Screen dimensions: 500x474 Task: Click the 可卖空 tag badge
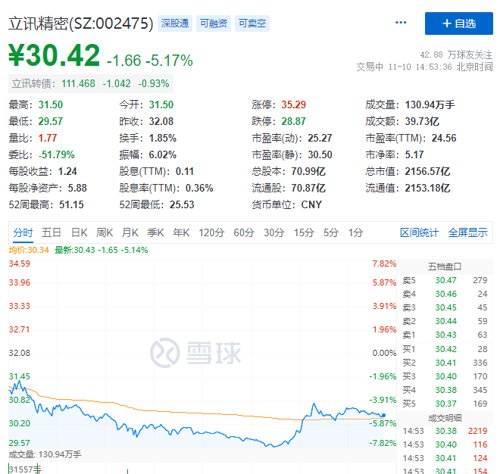[252, 23]
